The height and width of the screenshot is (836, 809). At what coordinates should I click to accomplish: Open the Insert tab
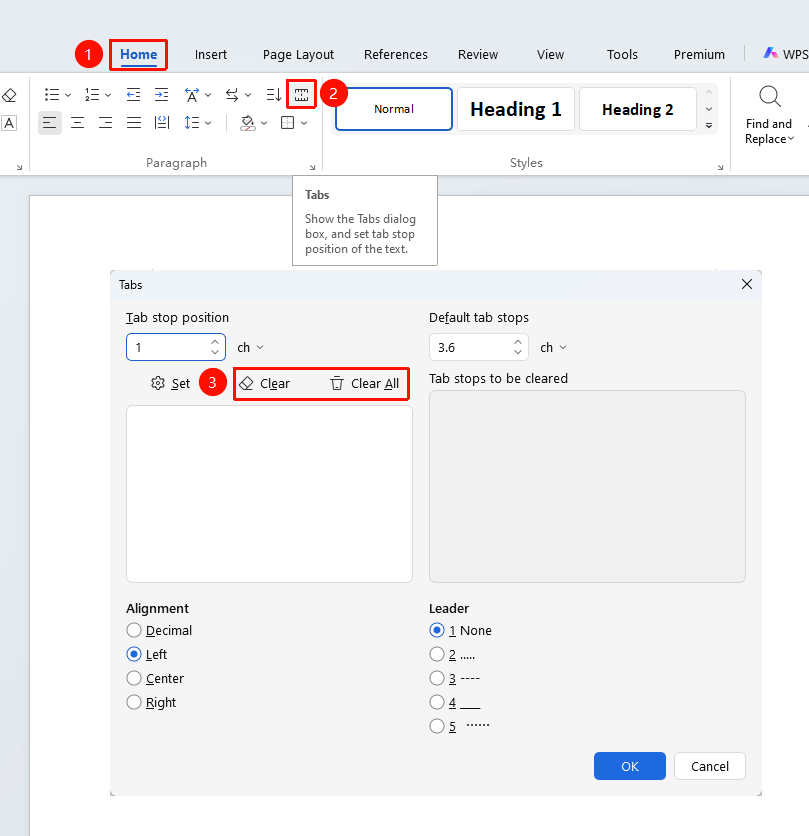[x=211, y=54]
